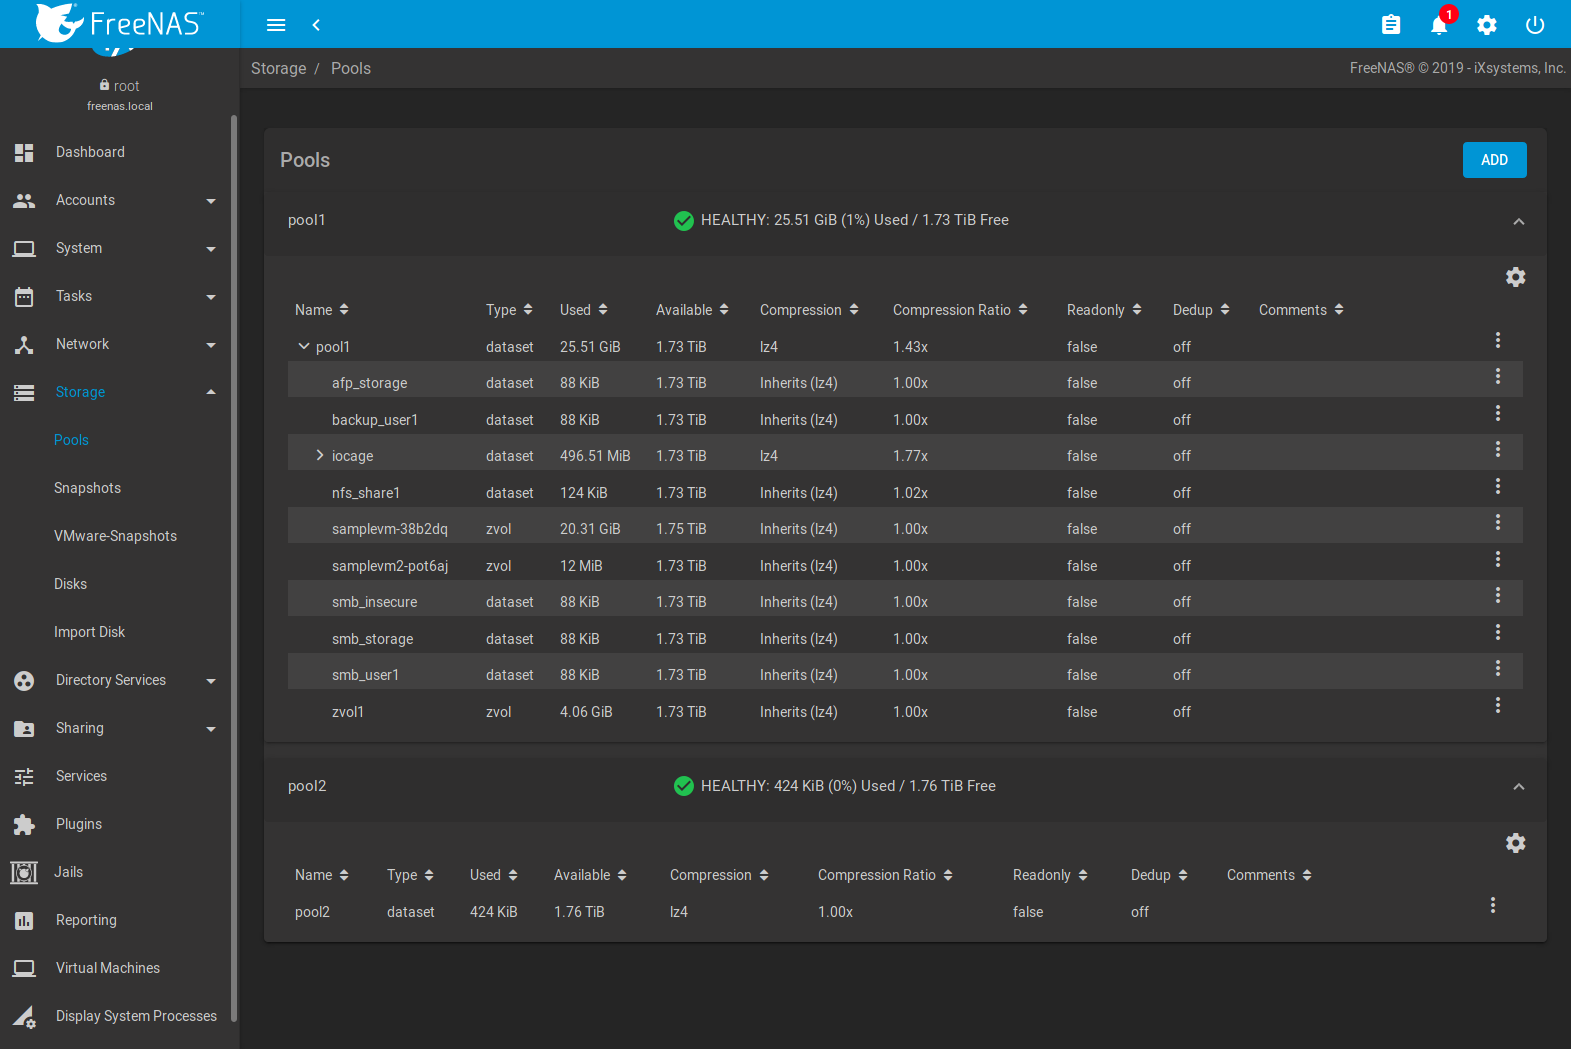
Task: Go to Snapshots under Storage
Action: 87,488
